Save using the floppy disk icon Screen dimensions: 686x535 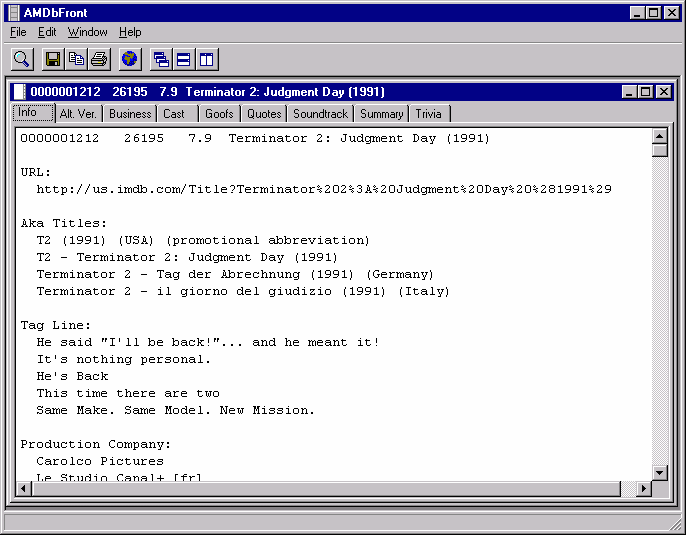point(53,59)
